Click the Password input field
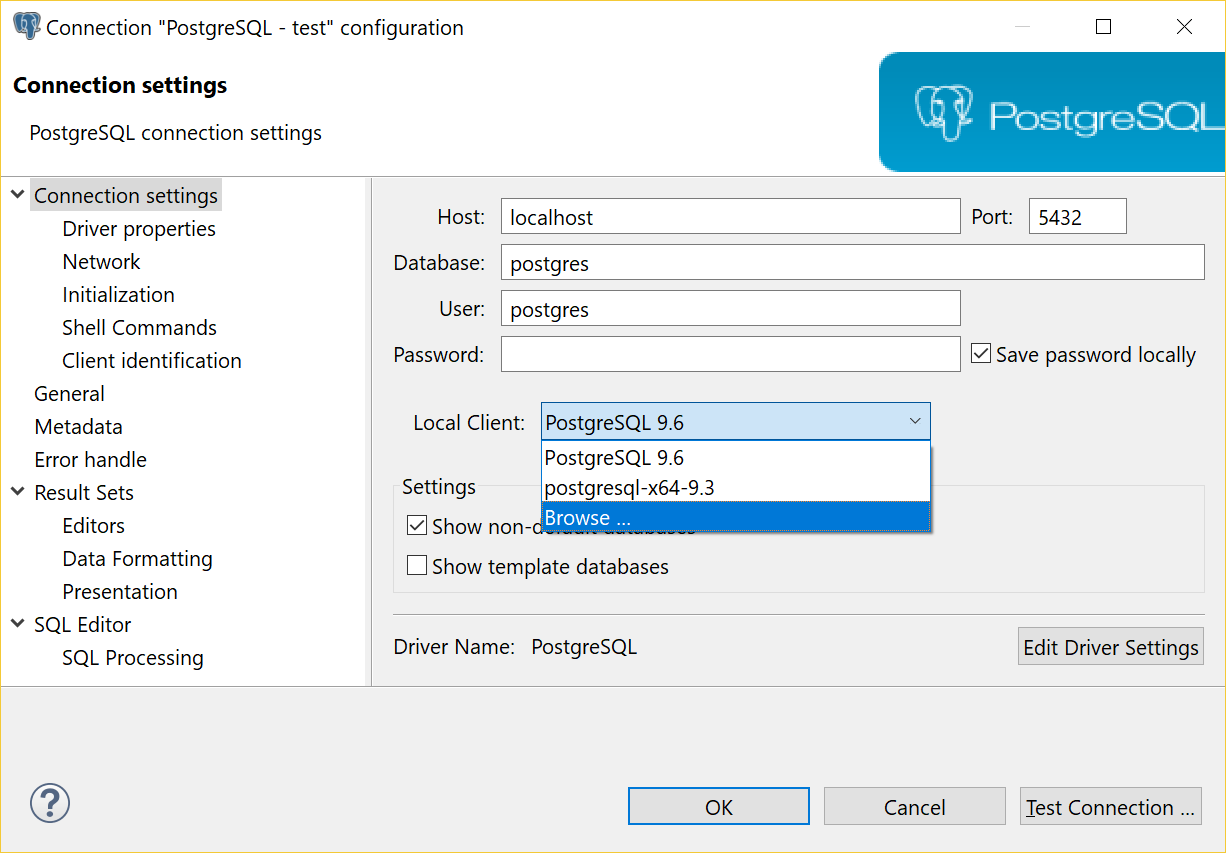1226x853 pixels. tap(730, 353)
